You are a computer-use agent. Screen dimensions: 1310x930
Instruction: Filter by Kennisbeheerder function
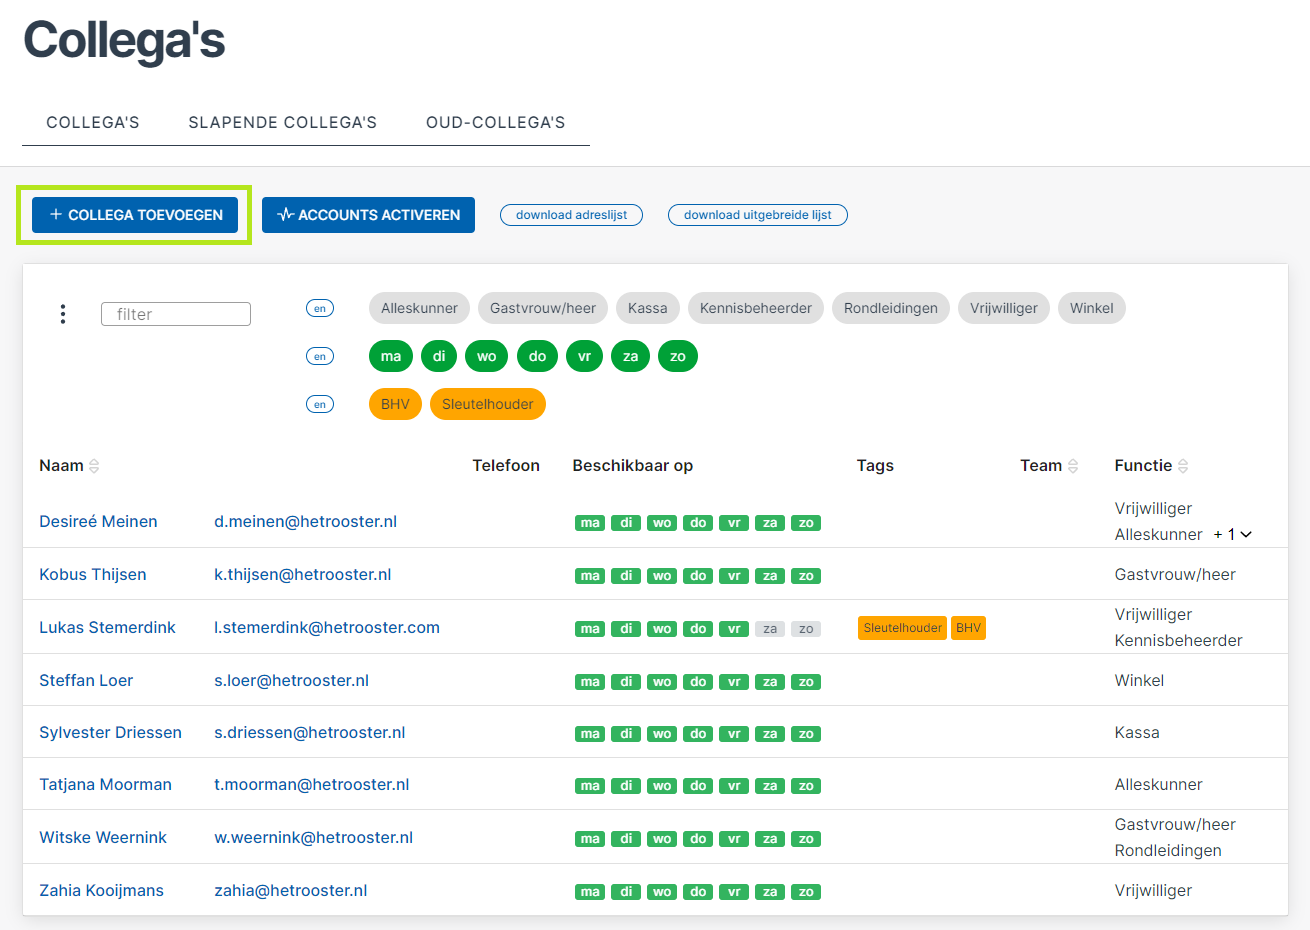(756, 308)
